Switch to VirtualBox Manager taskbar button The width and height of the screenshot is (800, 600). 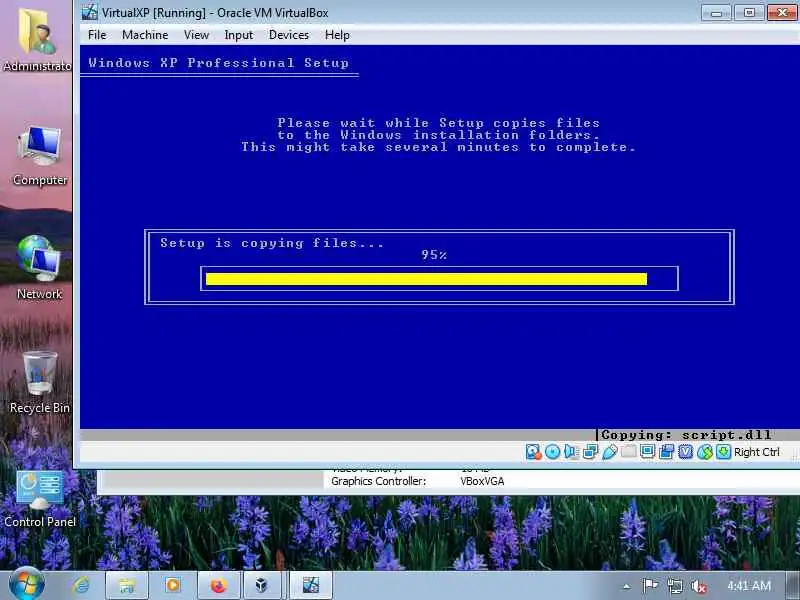click(262, 585)
